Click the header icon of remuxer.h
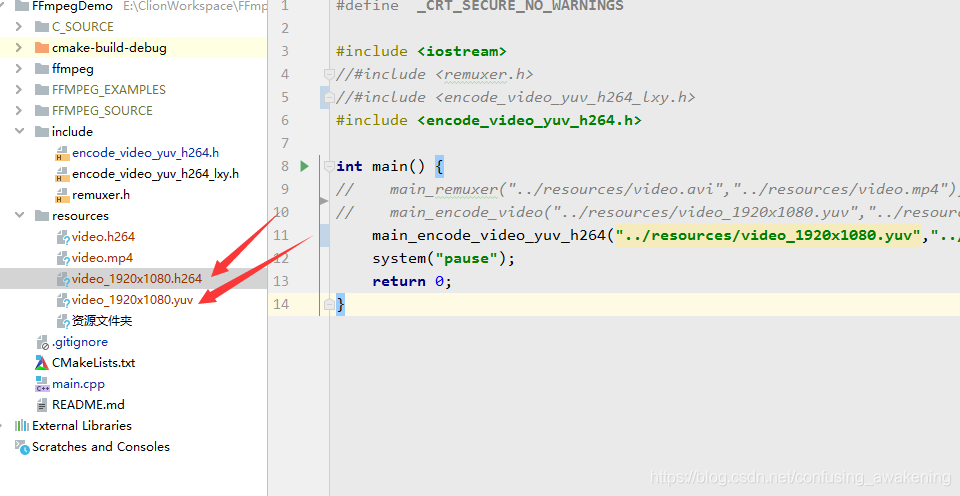This screenshot has width=960, height=496. tap(62, 195)
